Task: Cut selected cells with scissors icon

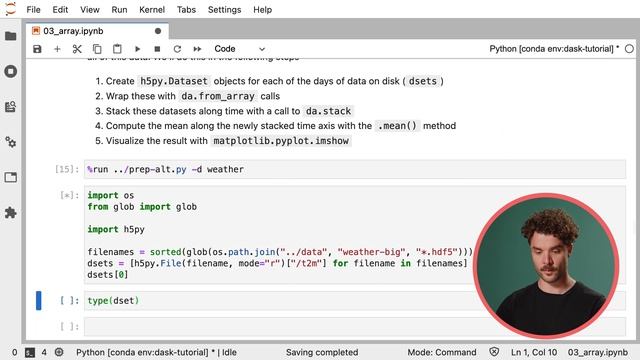Action: [77, 49]
